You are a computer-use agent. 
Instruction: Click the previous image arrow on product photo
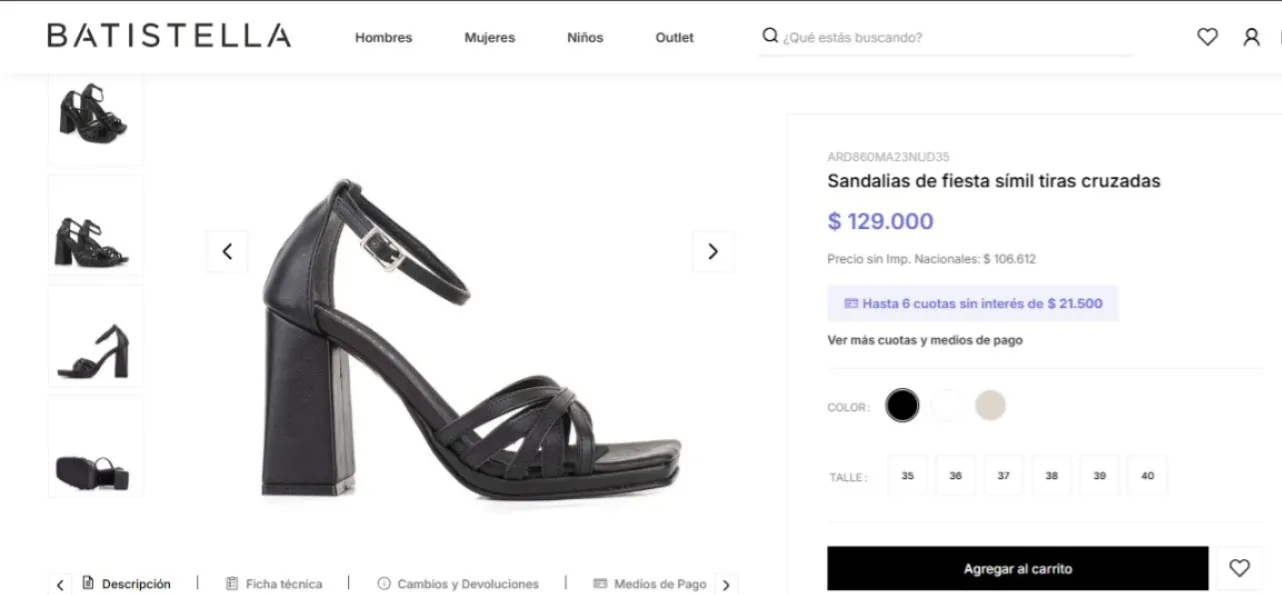tap(227, 251)
